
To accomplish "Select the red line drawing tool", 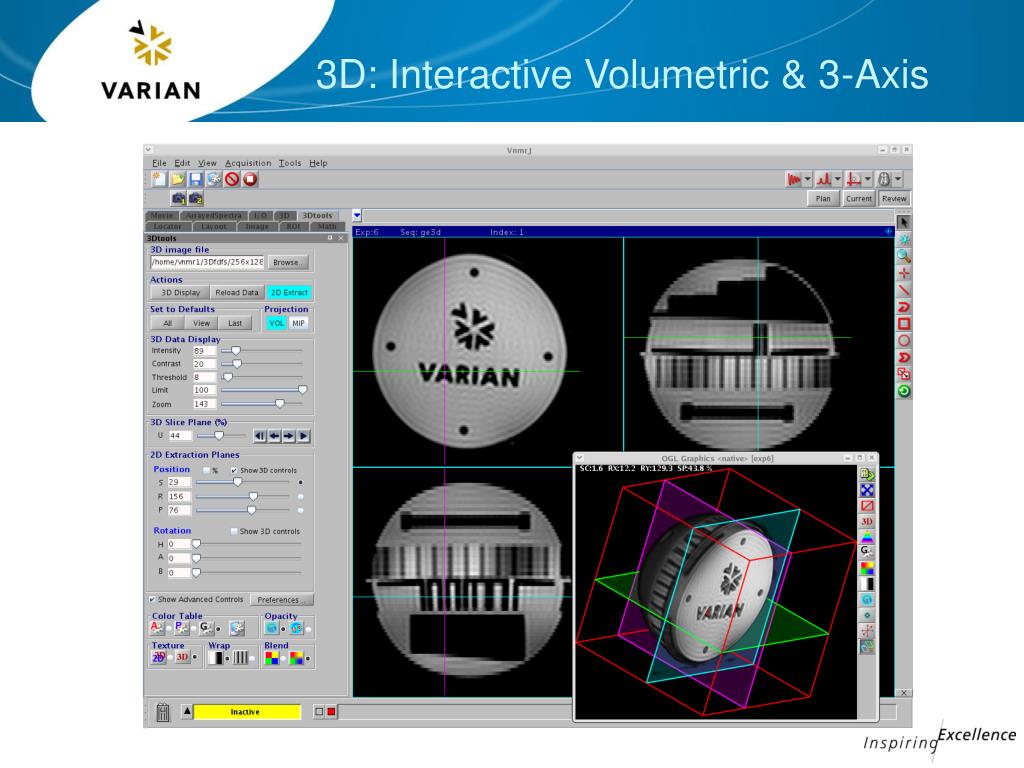I will pyautogui.click(x=904, y=290).
